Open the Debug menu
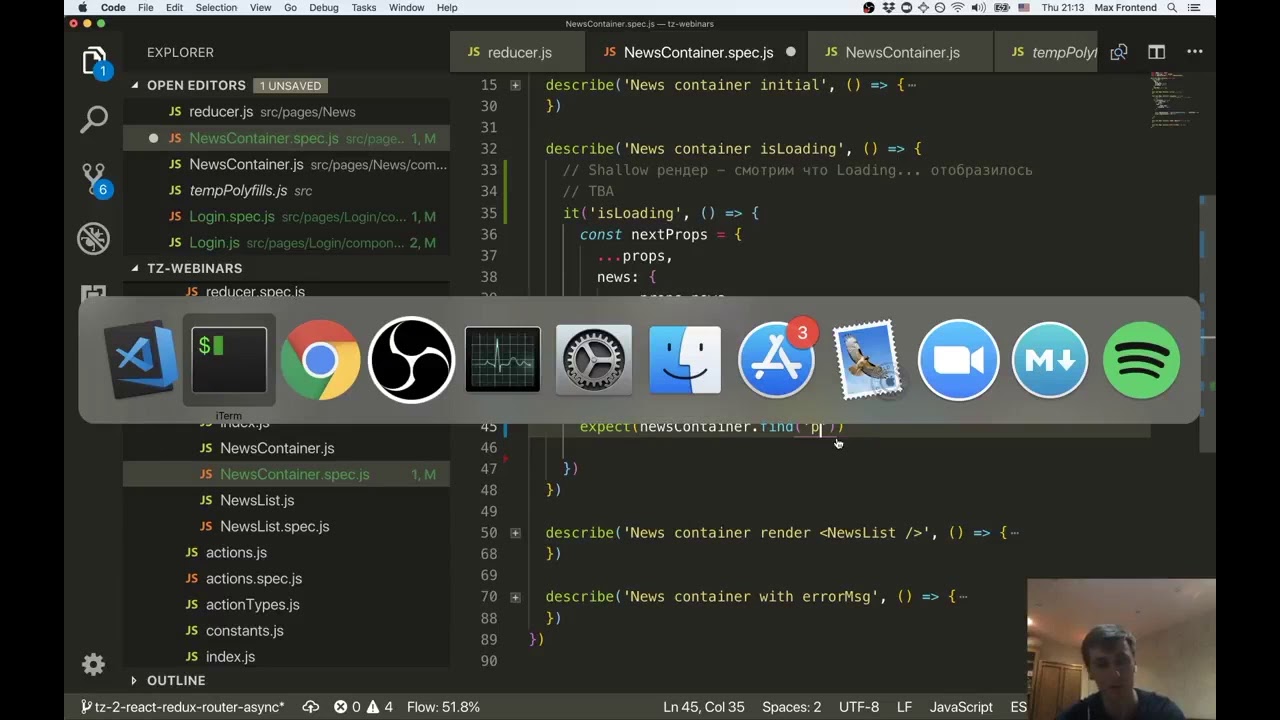The image size is (1280, 720). (x=323, y=8)
